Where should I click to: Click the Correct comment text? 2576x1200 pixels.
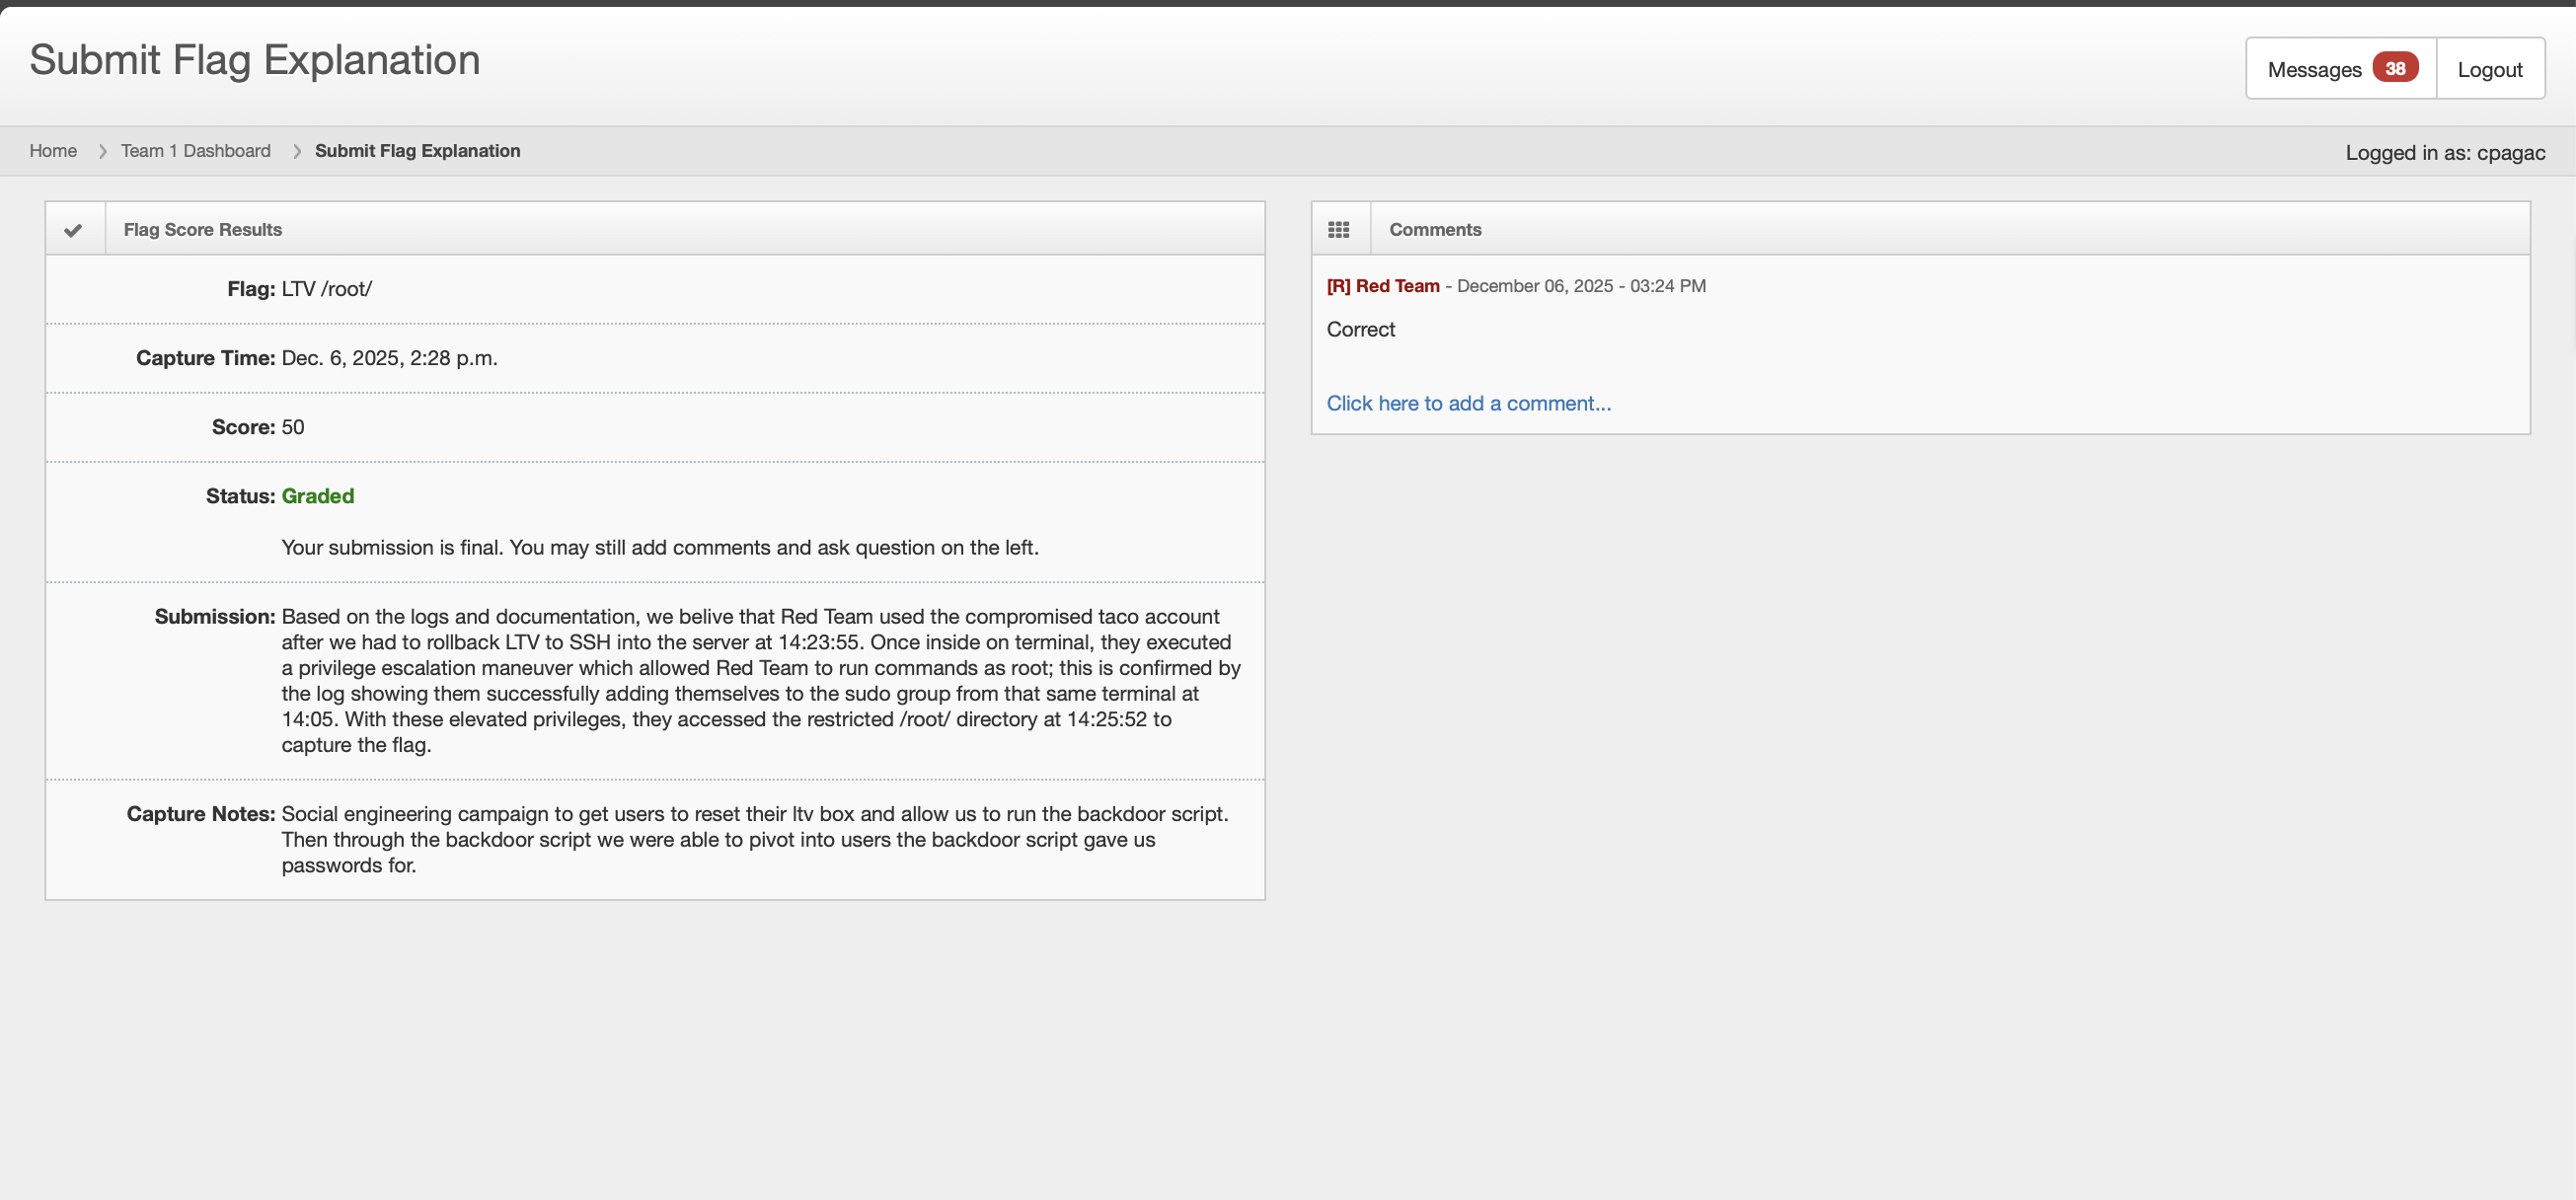1360,330
